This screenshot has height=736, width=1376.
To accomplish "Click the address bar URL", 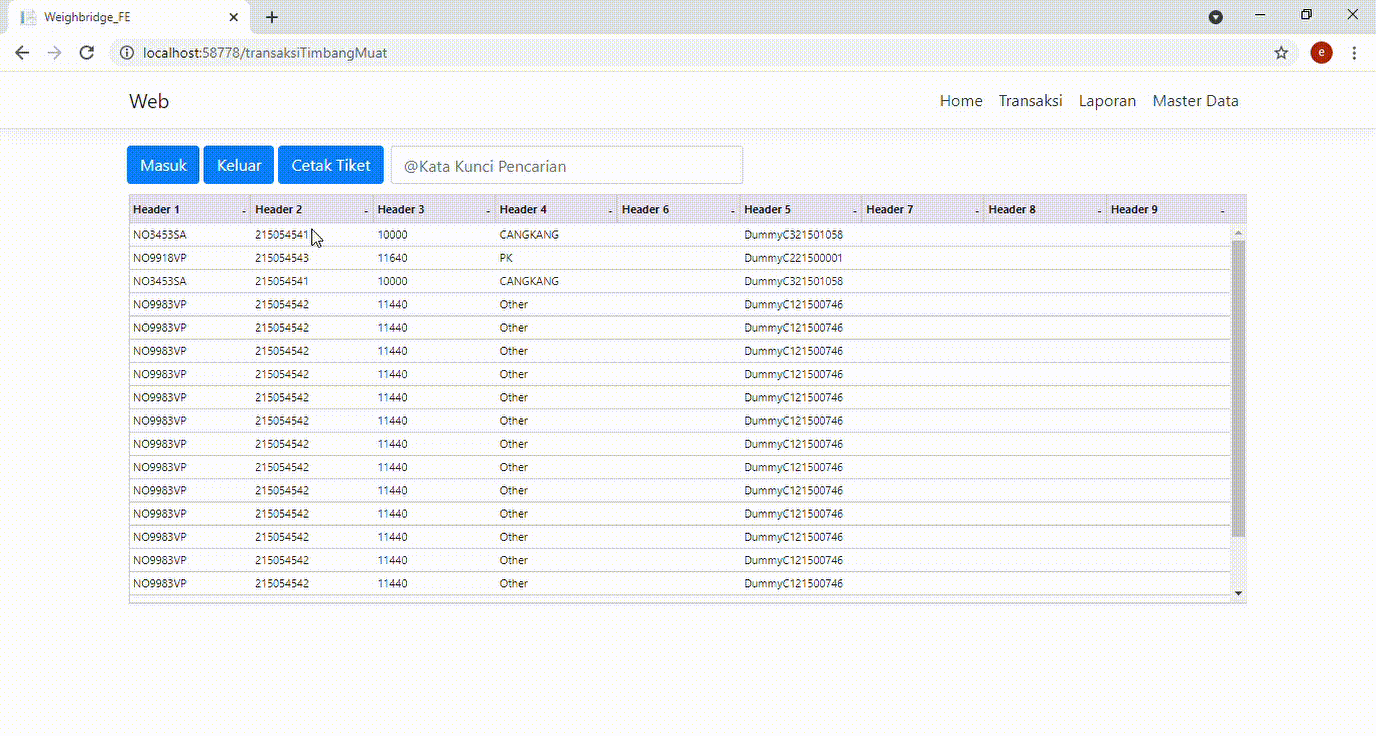I will [x=265, y=53].
